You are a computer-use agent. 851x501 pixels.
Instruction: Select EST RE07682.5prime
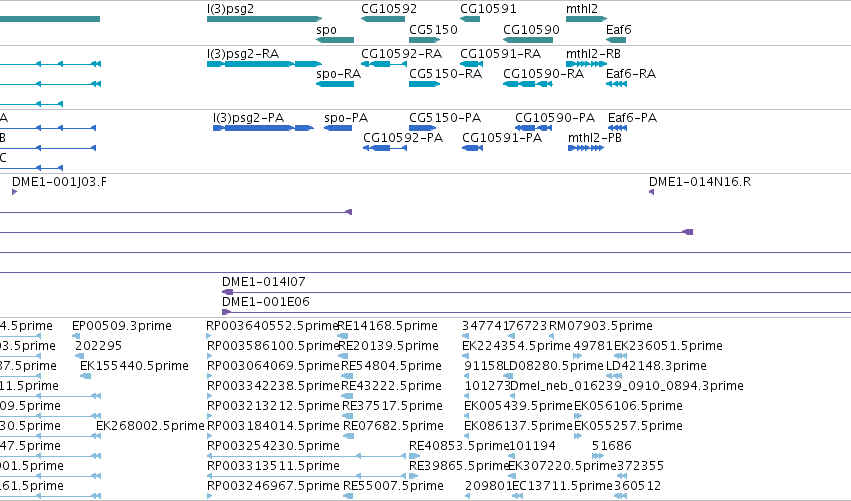point(393,426)
